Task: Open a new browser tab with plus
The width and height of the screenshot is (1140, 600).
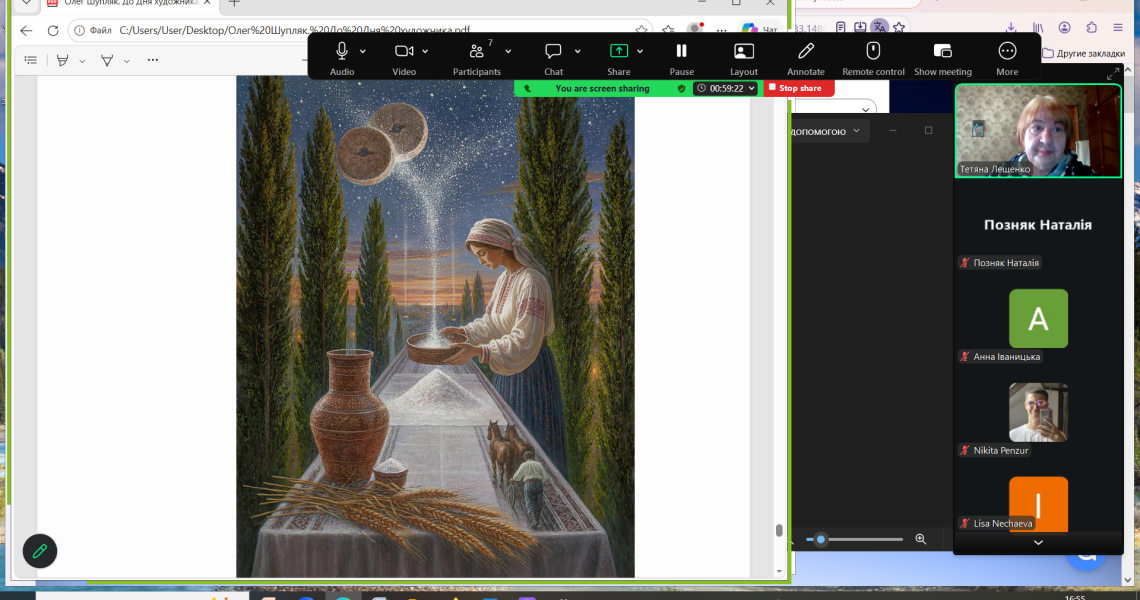Action: 234,4
